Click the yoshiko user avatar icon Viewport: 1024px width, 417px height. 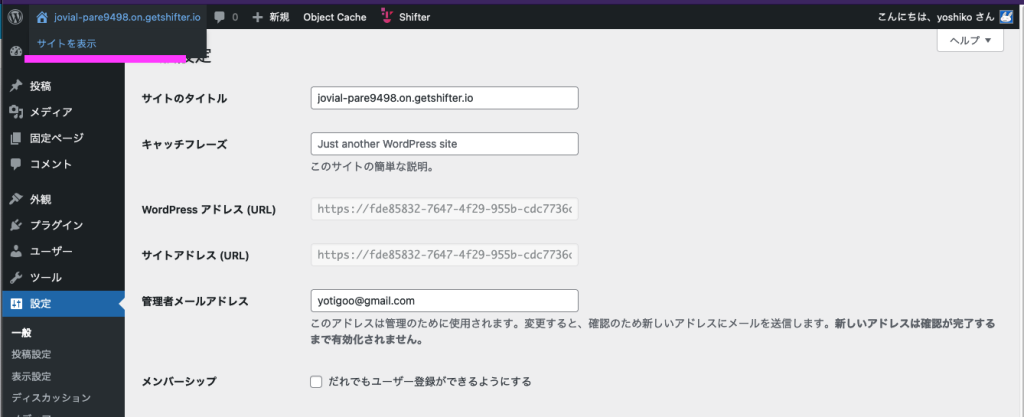coord(1006,17)
